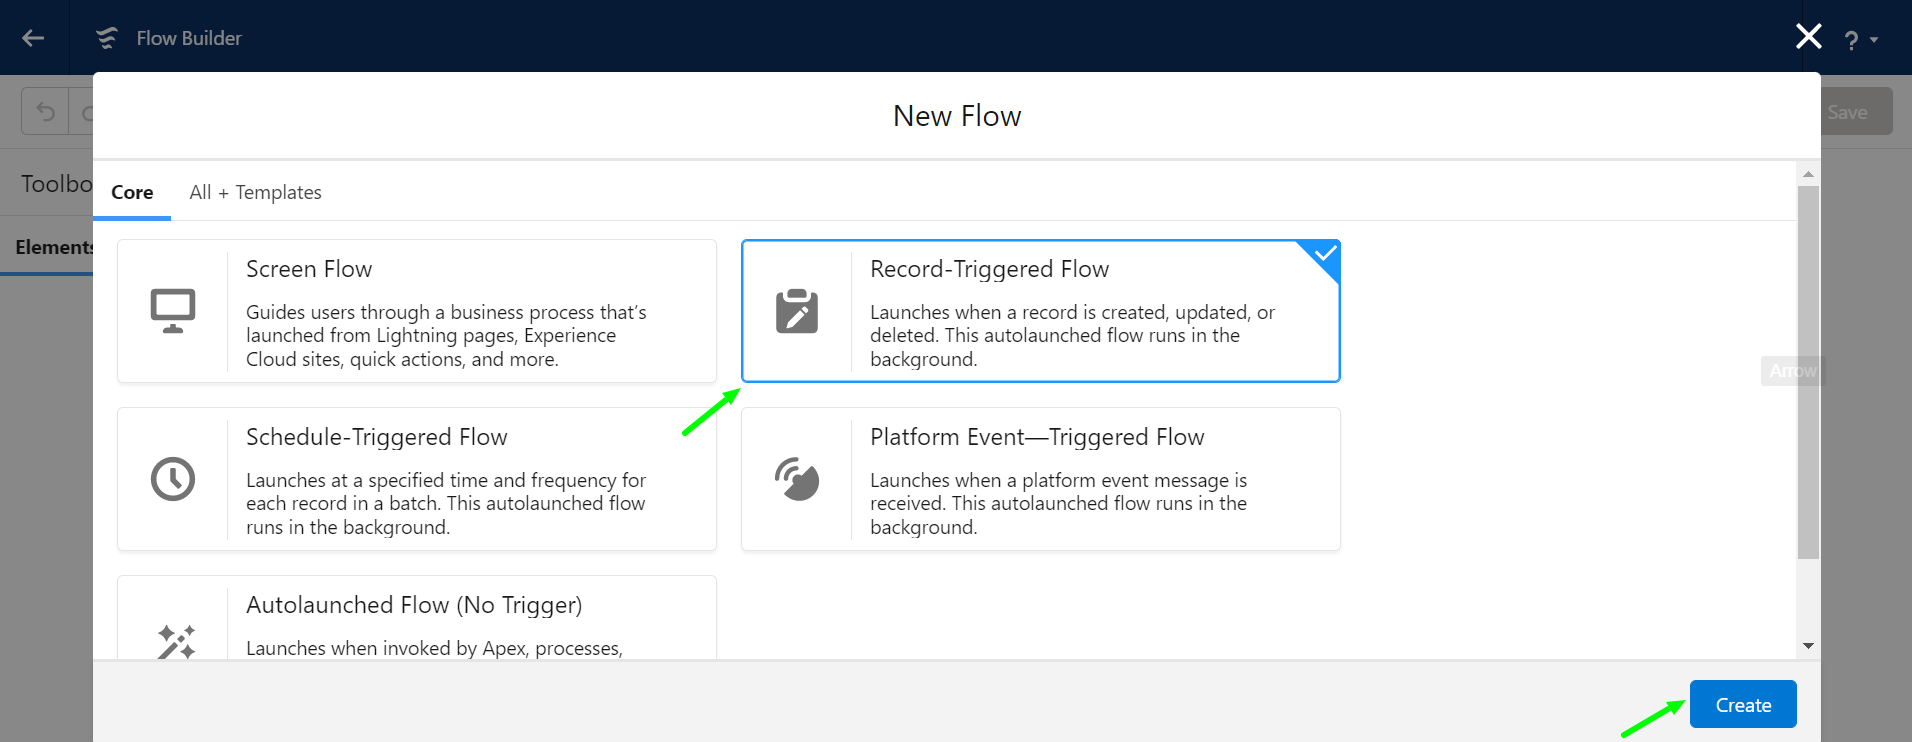1912x742 pixels.
Task: Click the Platform Event satellite dish icon
Action: tap(797, 479)
